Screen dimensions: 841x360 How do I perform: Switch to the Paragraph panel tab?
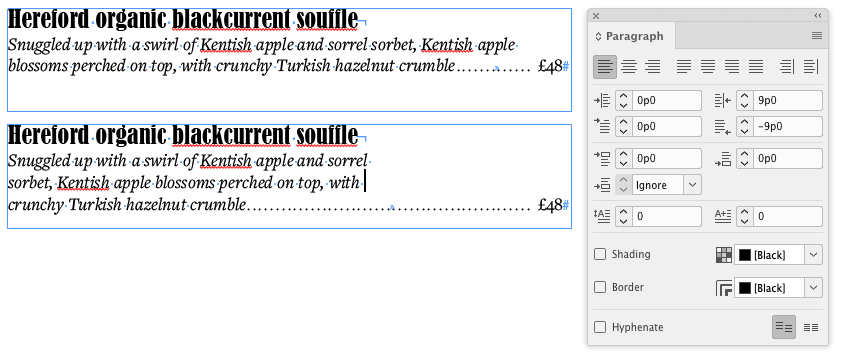click(631, 36)
